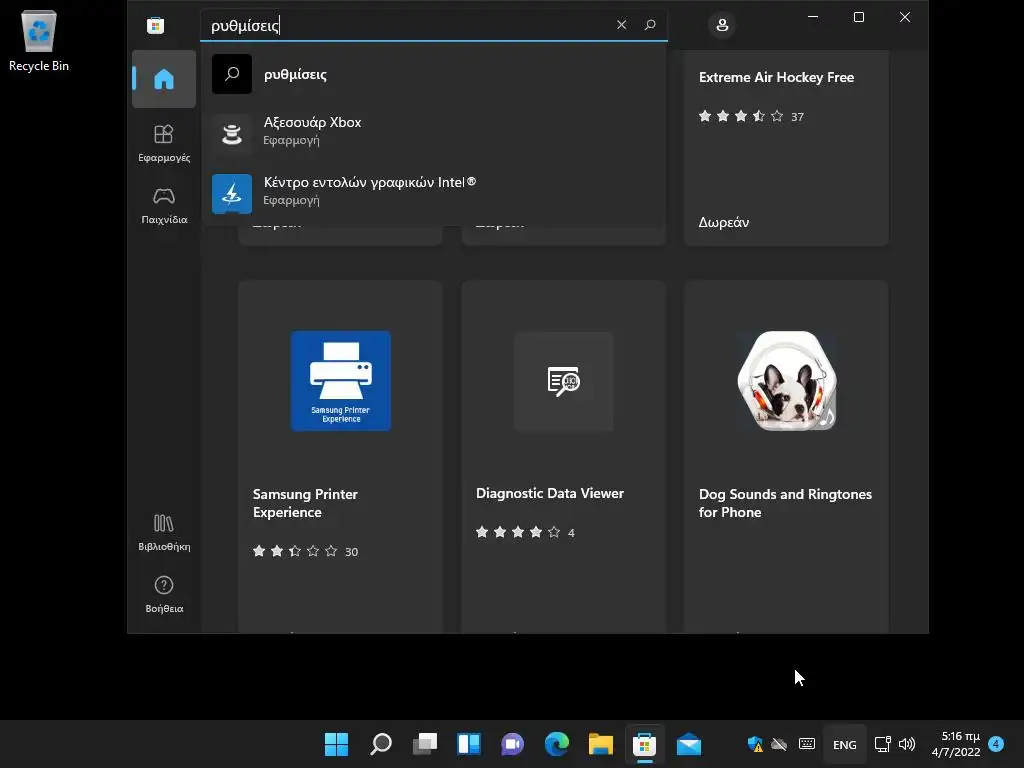Image resolution: width=1024 pixels, height=768 pixels.
Task: Click the Microsoft Store logo icon
Action: point(155,25)
